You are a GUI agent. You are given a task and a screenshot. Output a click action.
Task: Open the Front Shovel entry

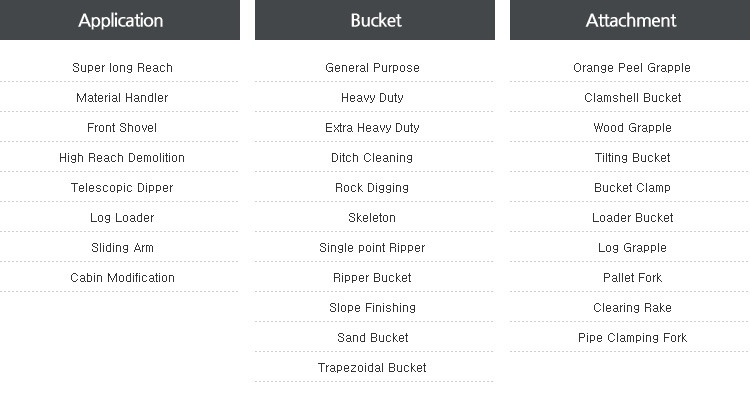click(122, 128)
